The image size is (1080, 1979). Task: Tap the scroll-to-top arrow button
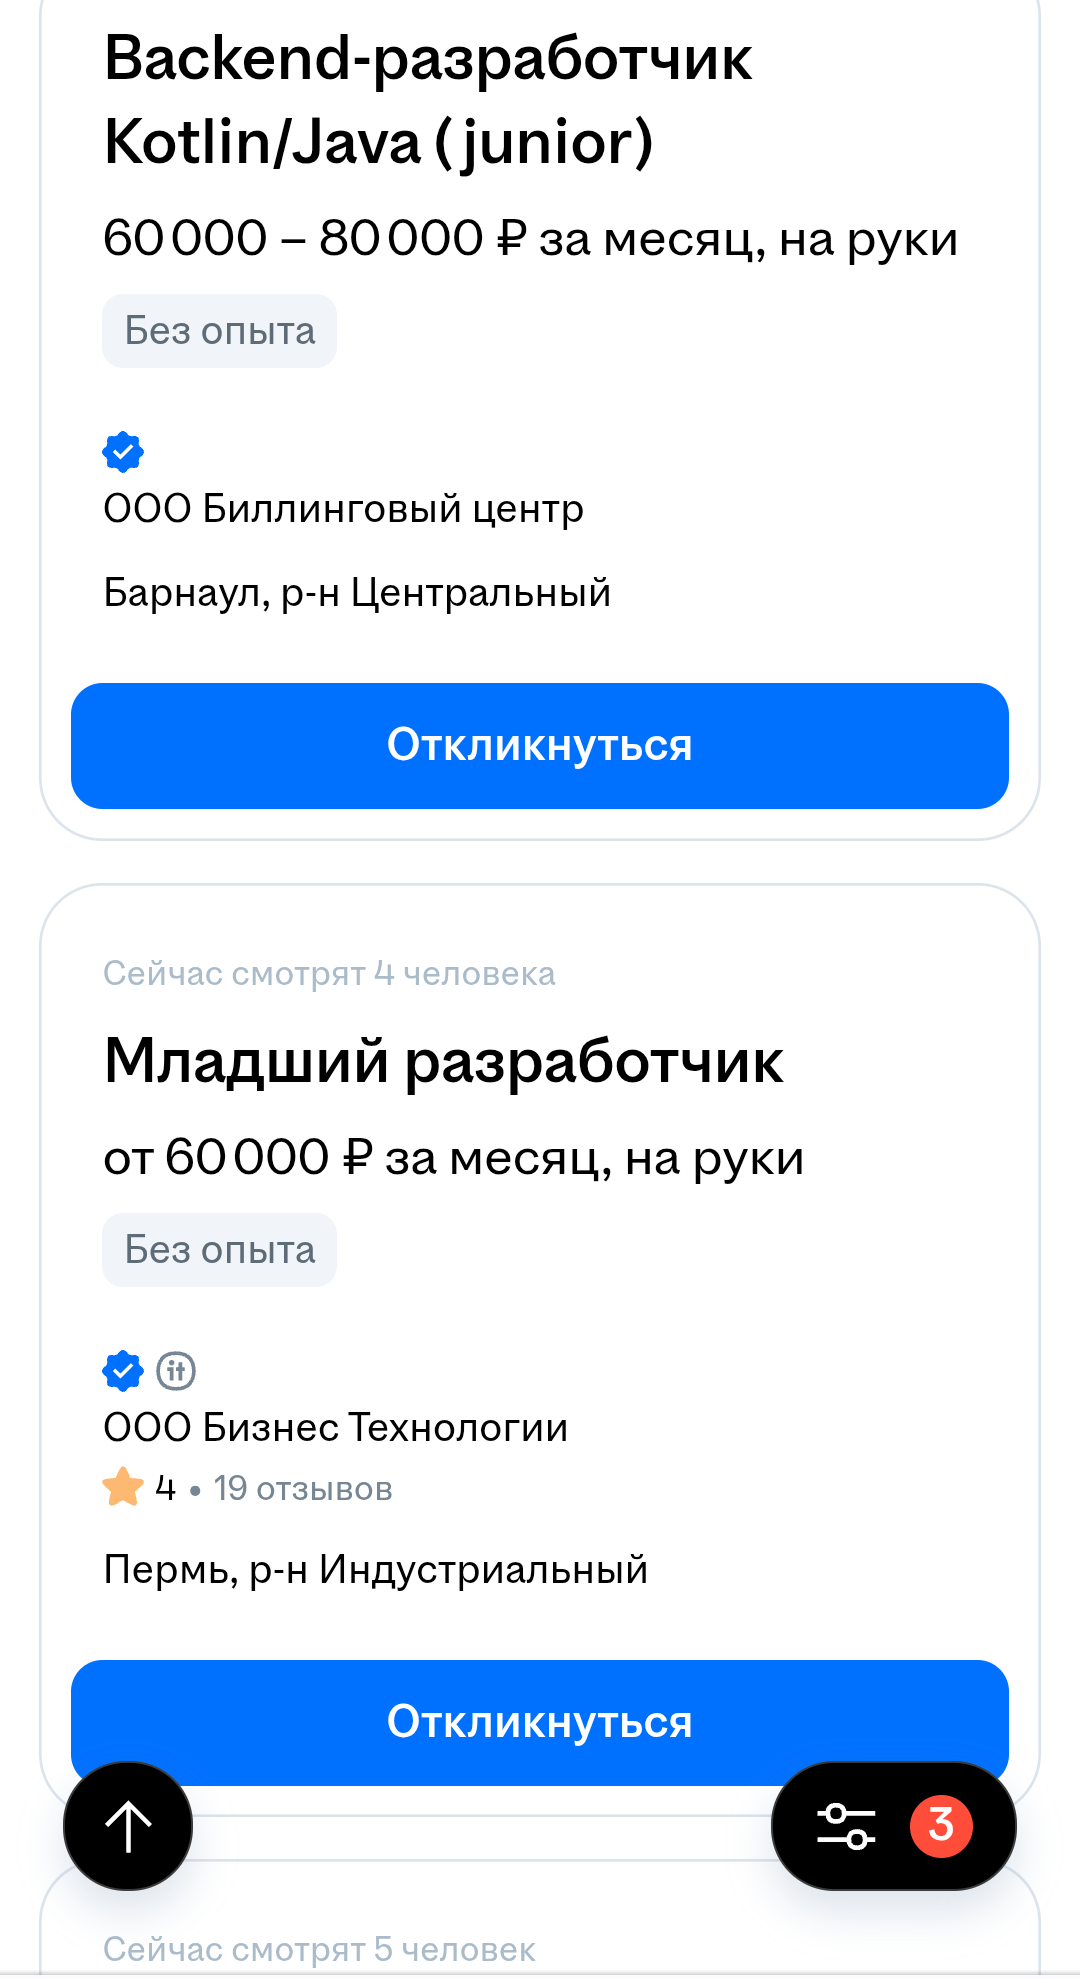coord(128,1826)
